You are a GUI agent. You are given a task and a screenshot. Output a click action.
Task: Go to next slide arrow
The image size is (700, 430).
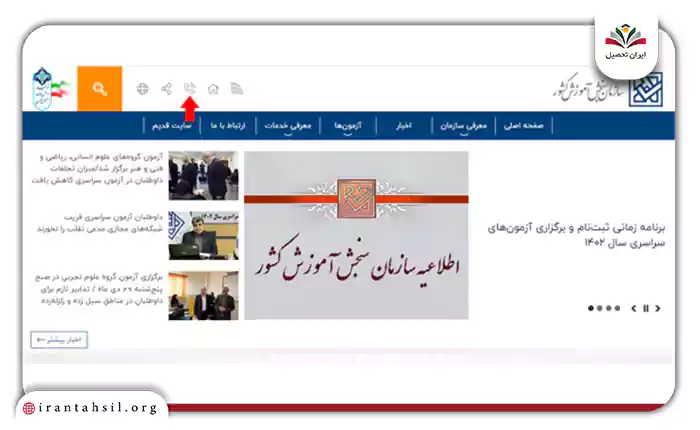click(x=658, y=308)
